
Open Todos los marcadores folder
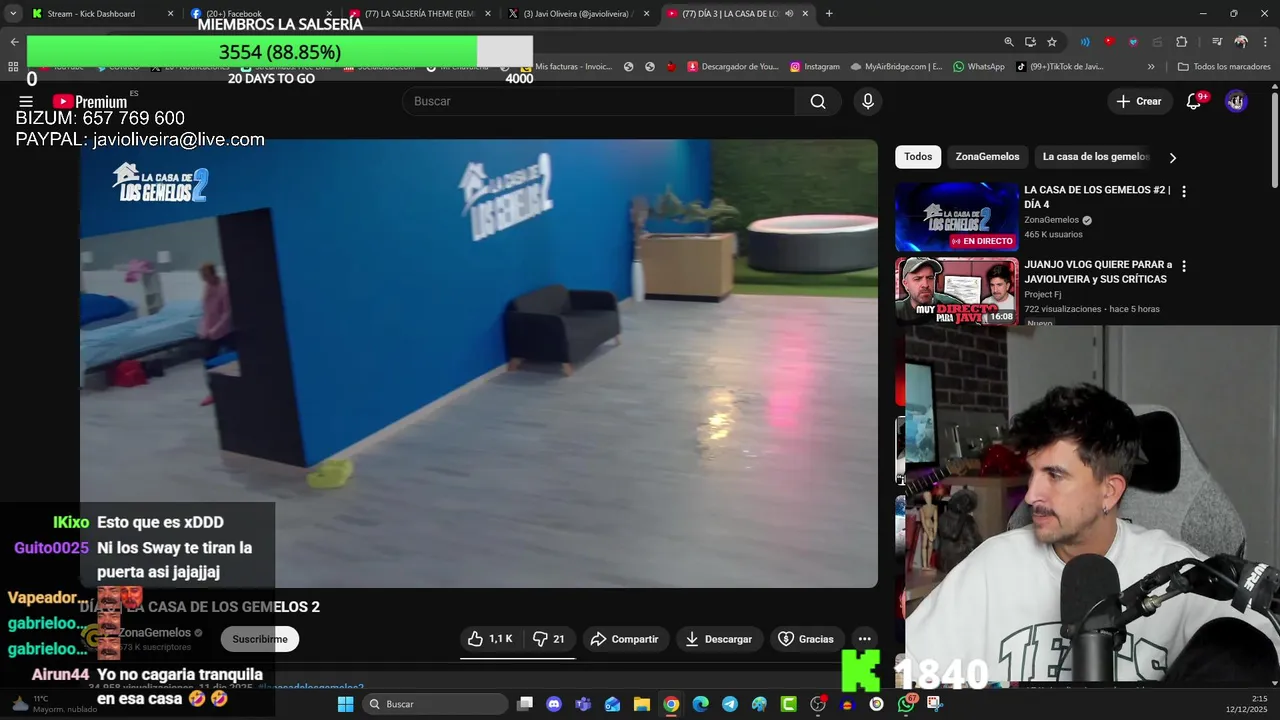(x=1224, y=67)
